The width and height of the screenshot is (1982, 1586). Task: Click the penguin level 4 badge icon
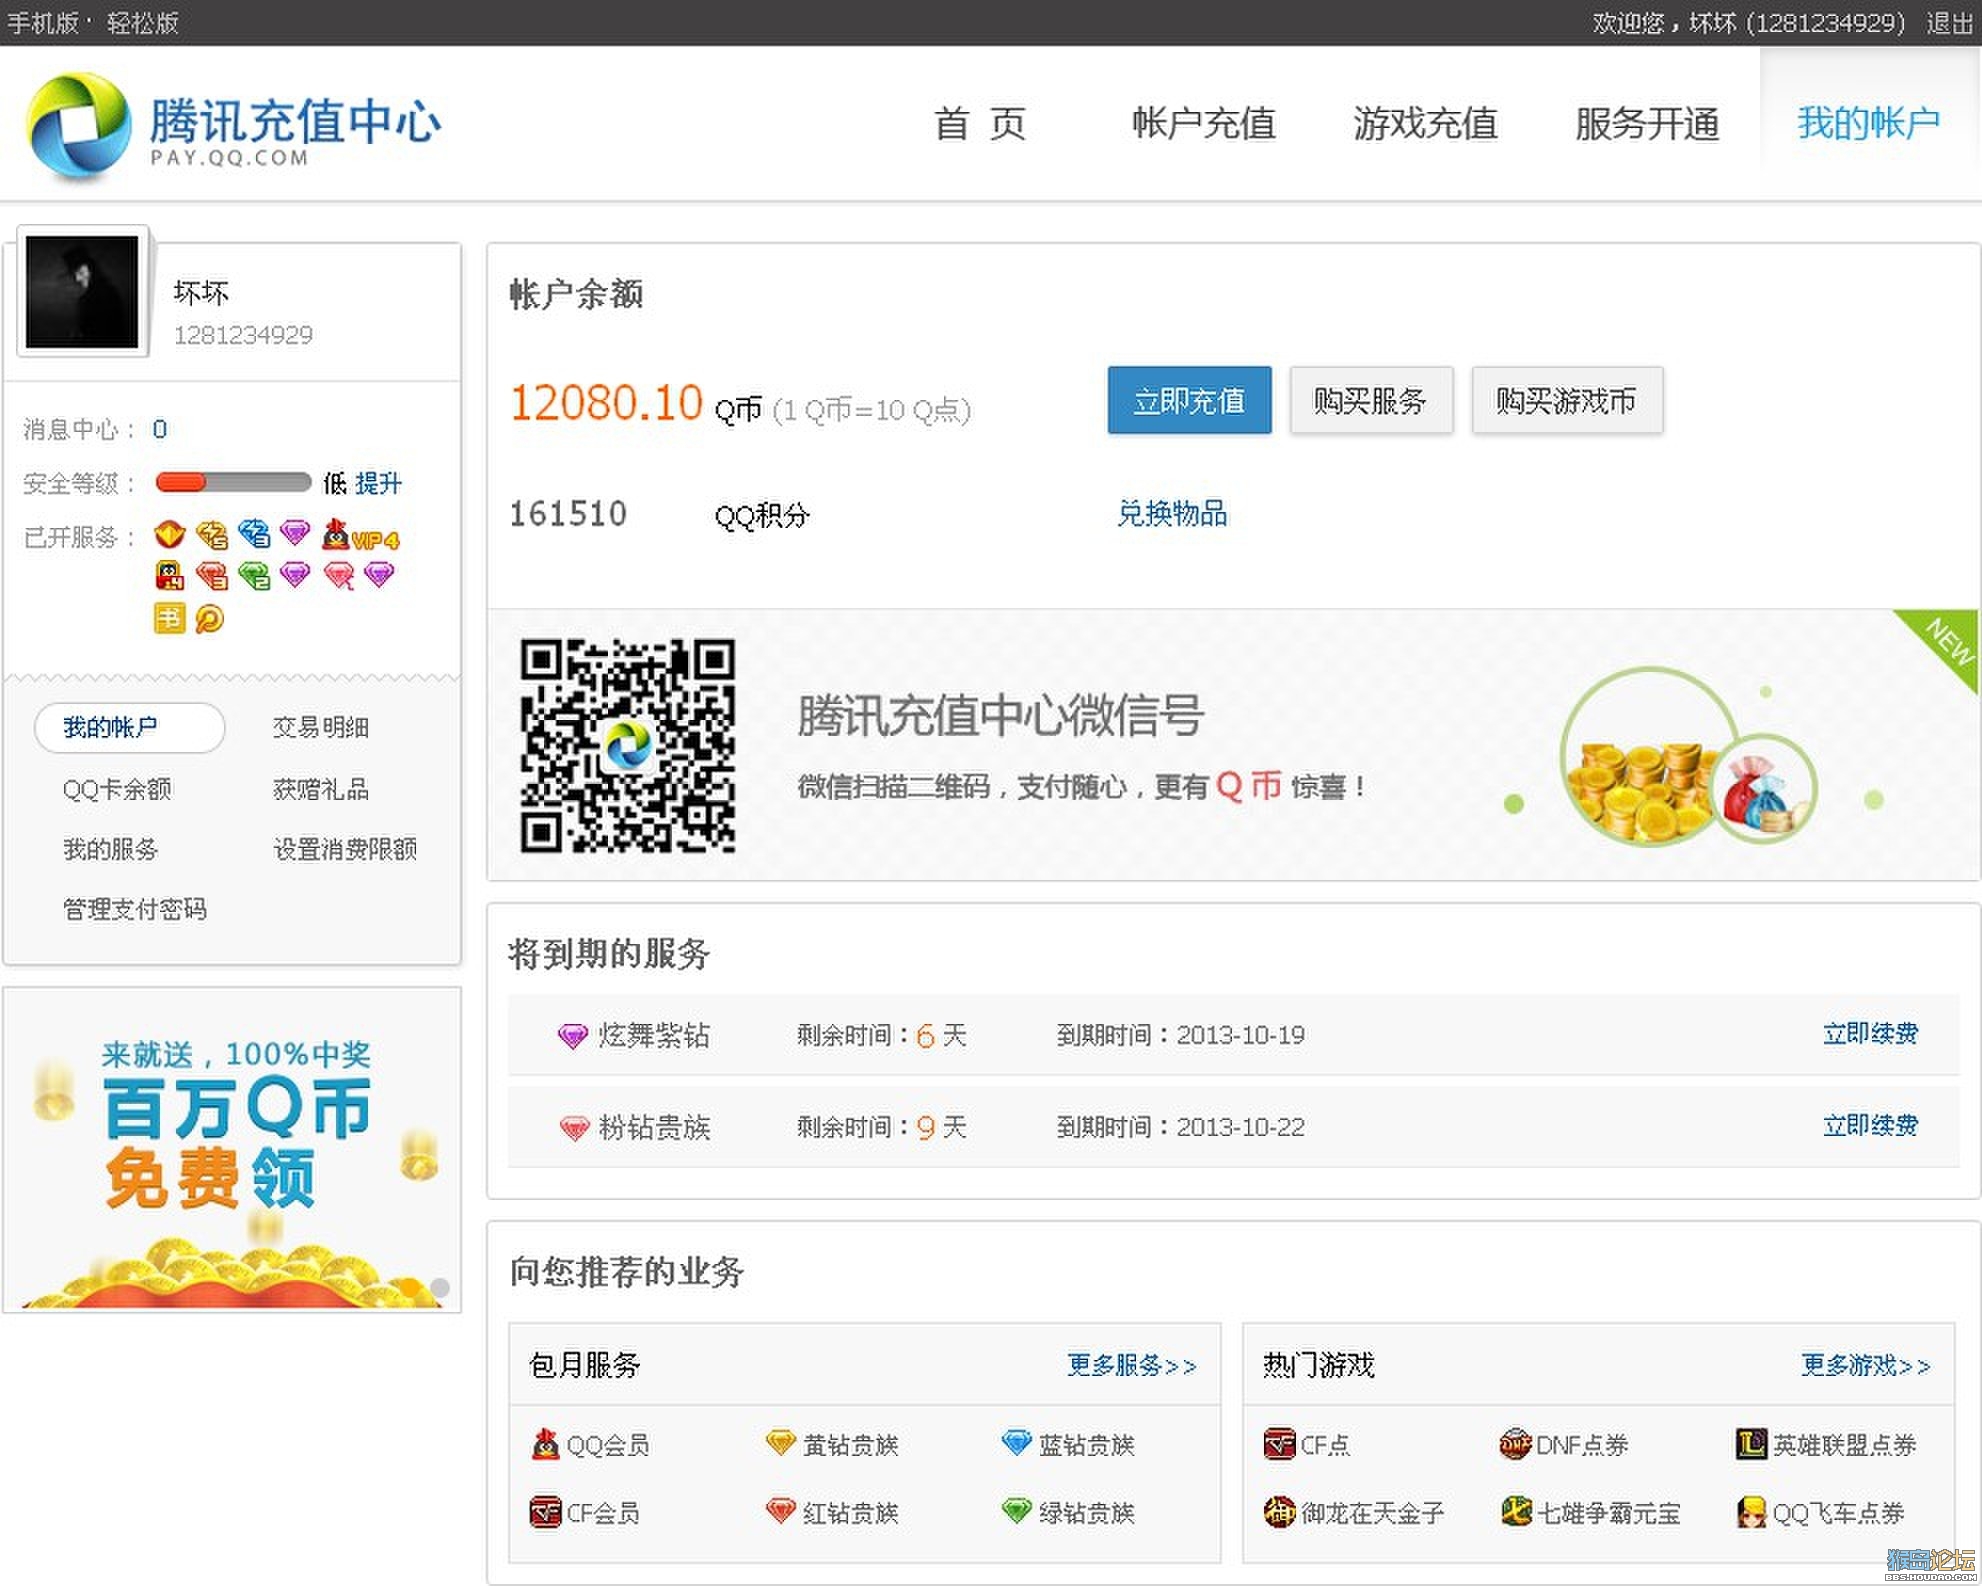[170, 576]
